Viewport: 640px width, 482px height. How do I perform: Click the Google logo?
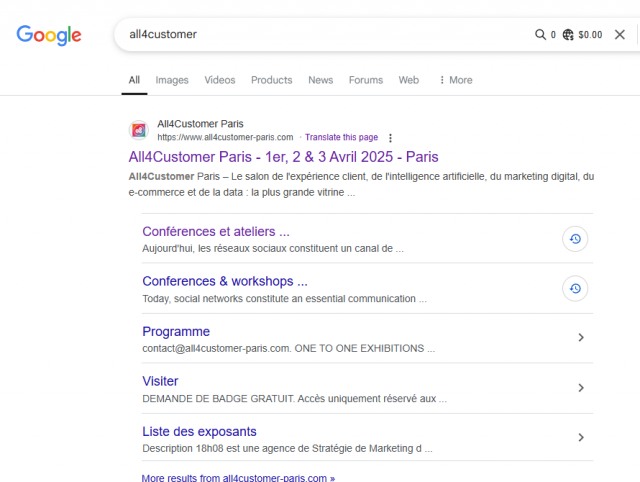tap(49, 35)
